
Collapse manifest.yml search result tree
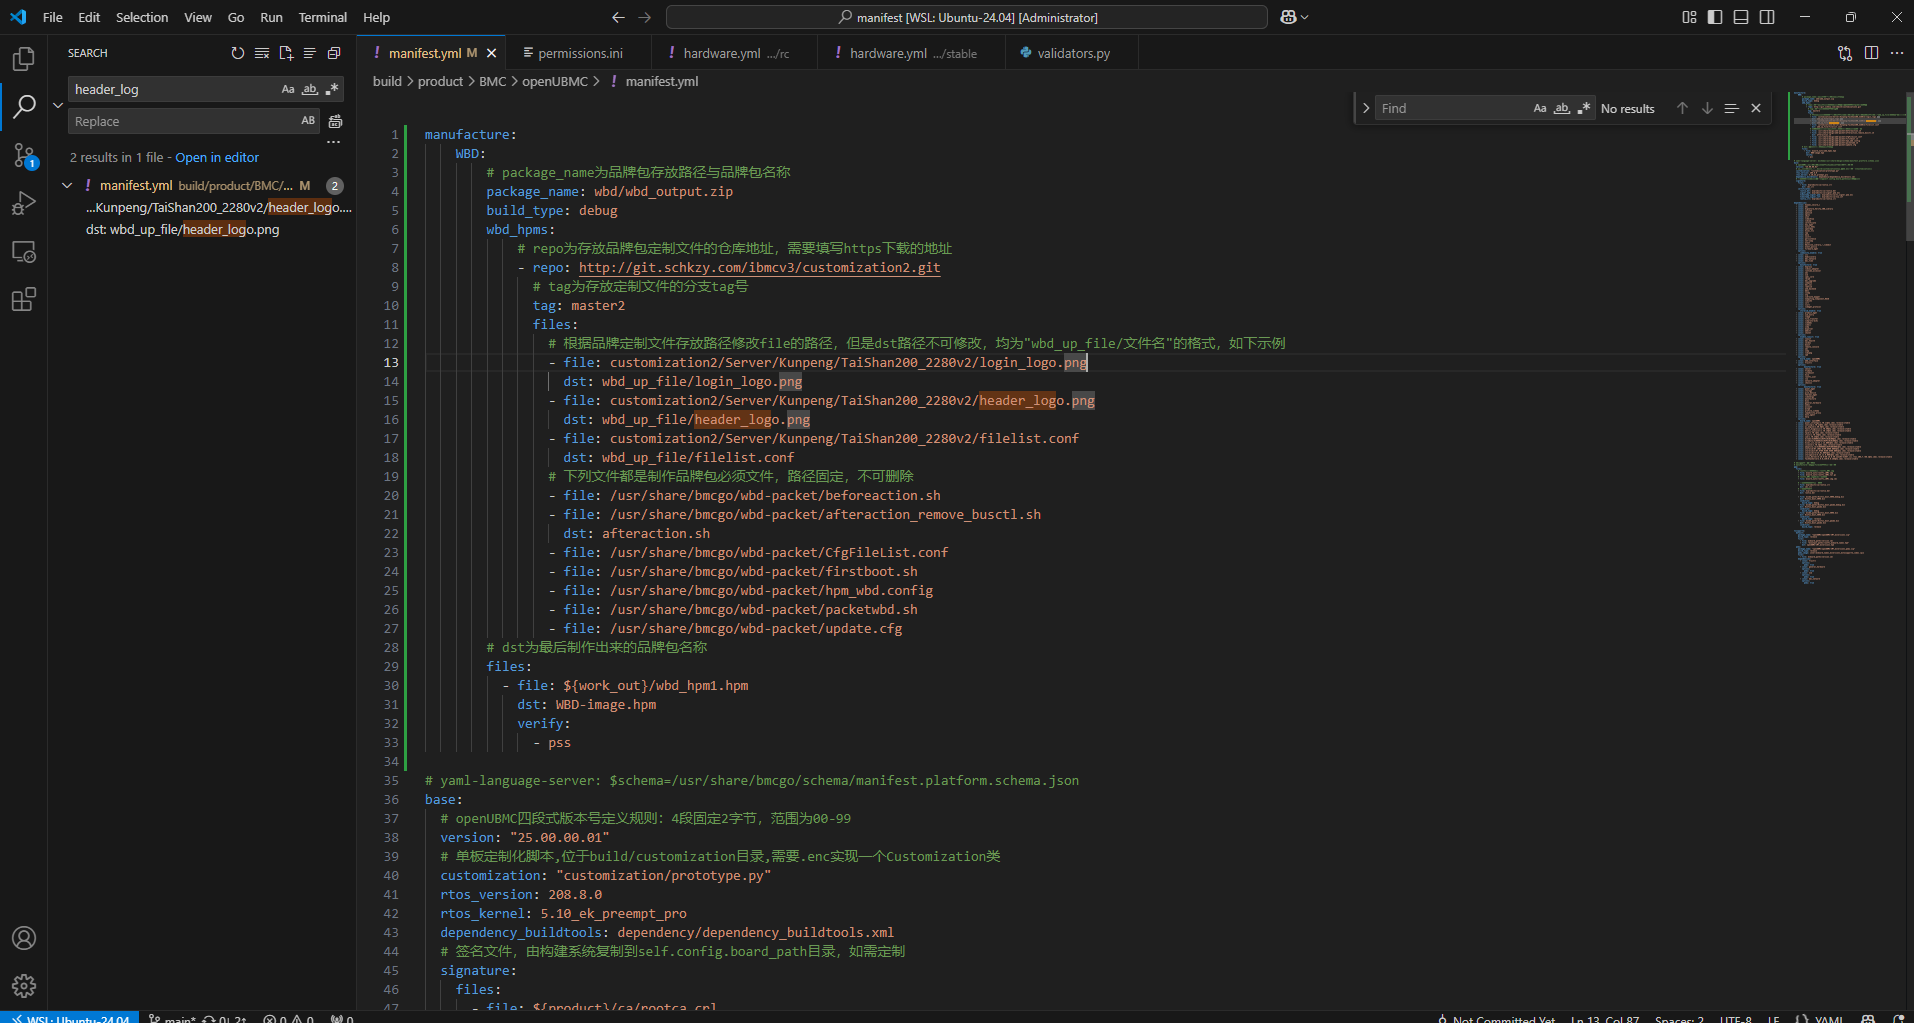[x=67, y=185]
